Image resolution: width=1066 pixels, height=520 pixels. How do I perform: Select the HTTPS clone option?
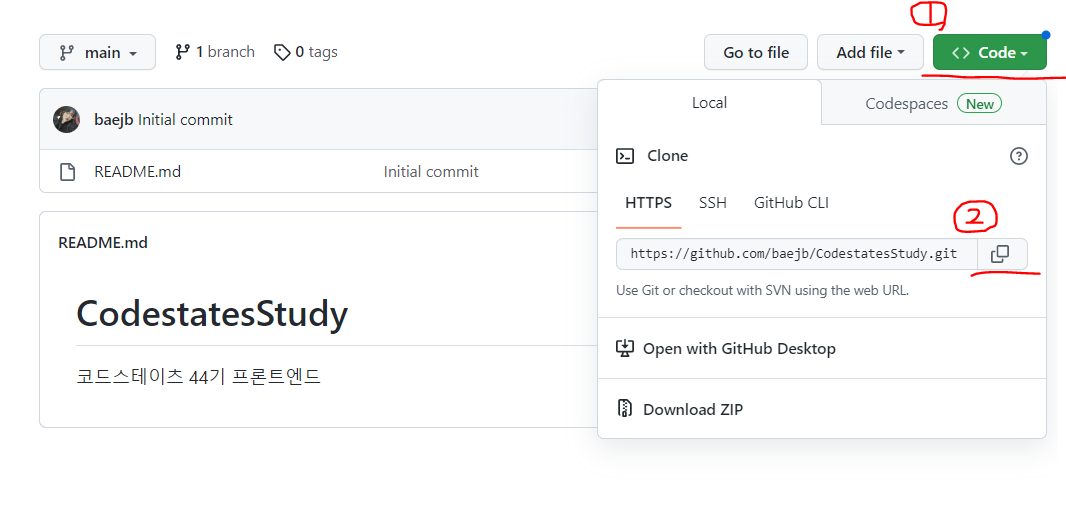[x=649, y=203]
